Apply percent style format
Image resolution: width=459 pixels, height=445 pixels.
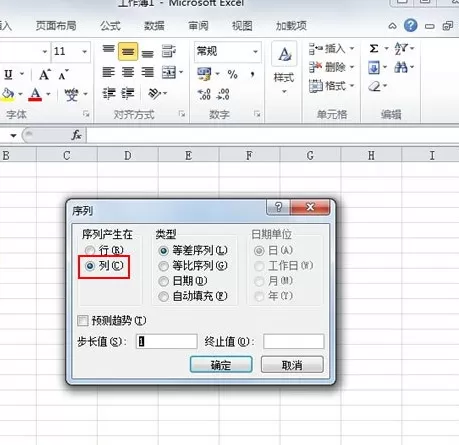tap(232, 74)
